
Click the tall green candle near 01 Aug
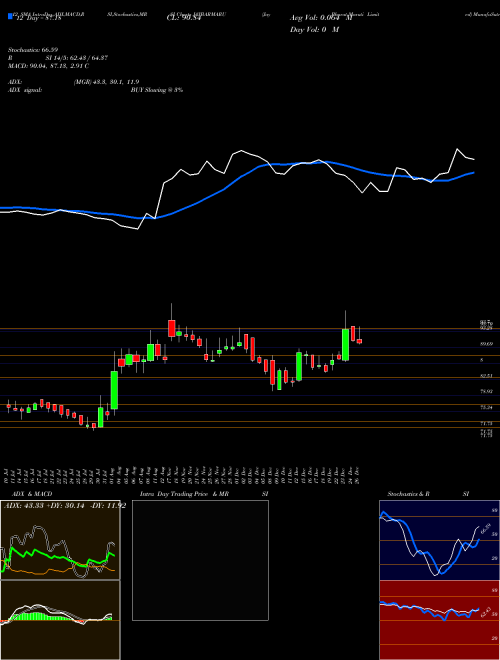tap(114, 390)
